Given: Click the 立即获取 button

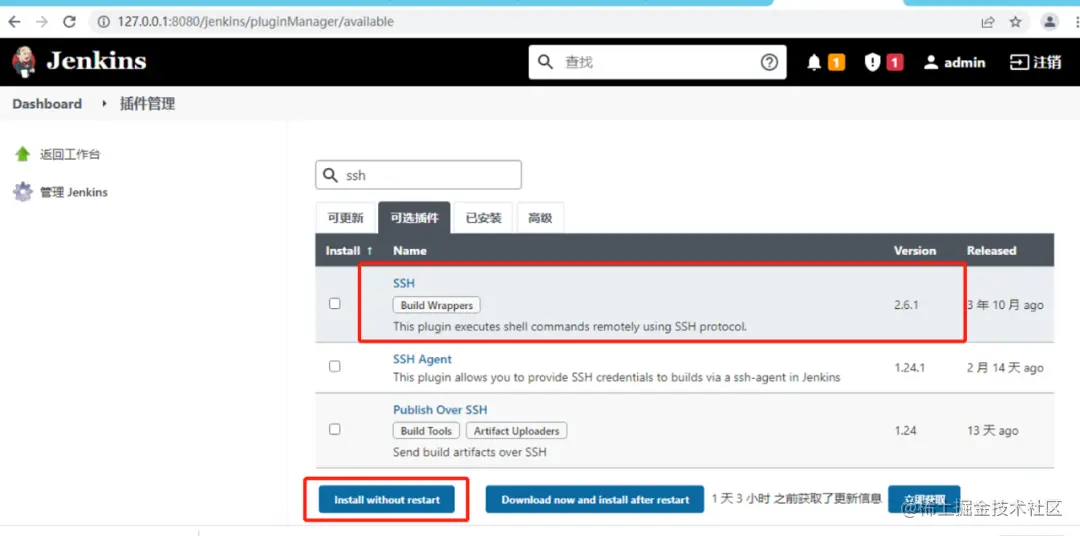Looking at the screenshot, I should tap(924, 499).
